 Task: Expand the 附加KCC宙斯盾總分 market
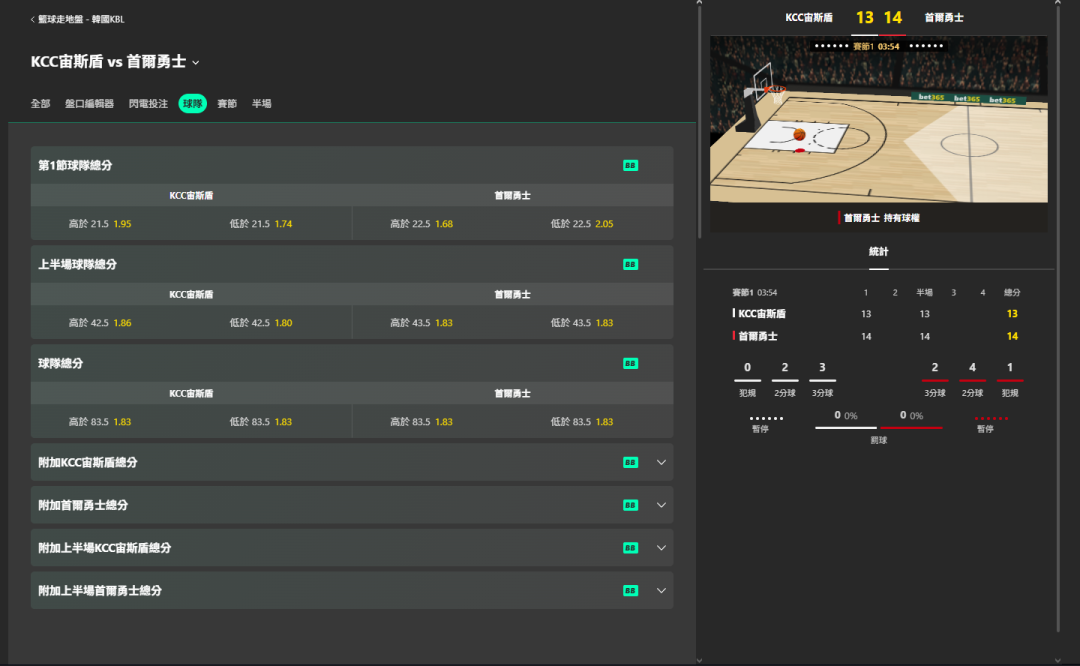661,463
